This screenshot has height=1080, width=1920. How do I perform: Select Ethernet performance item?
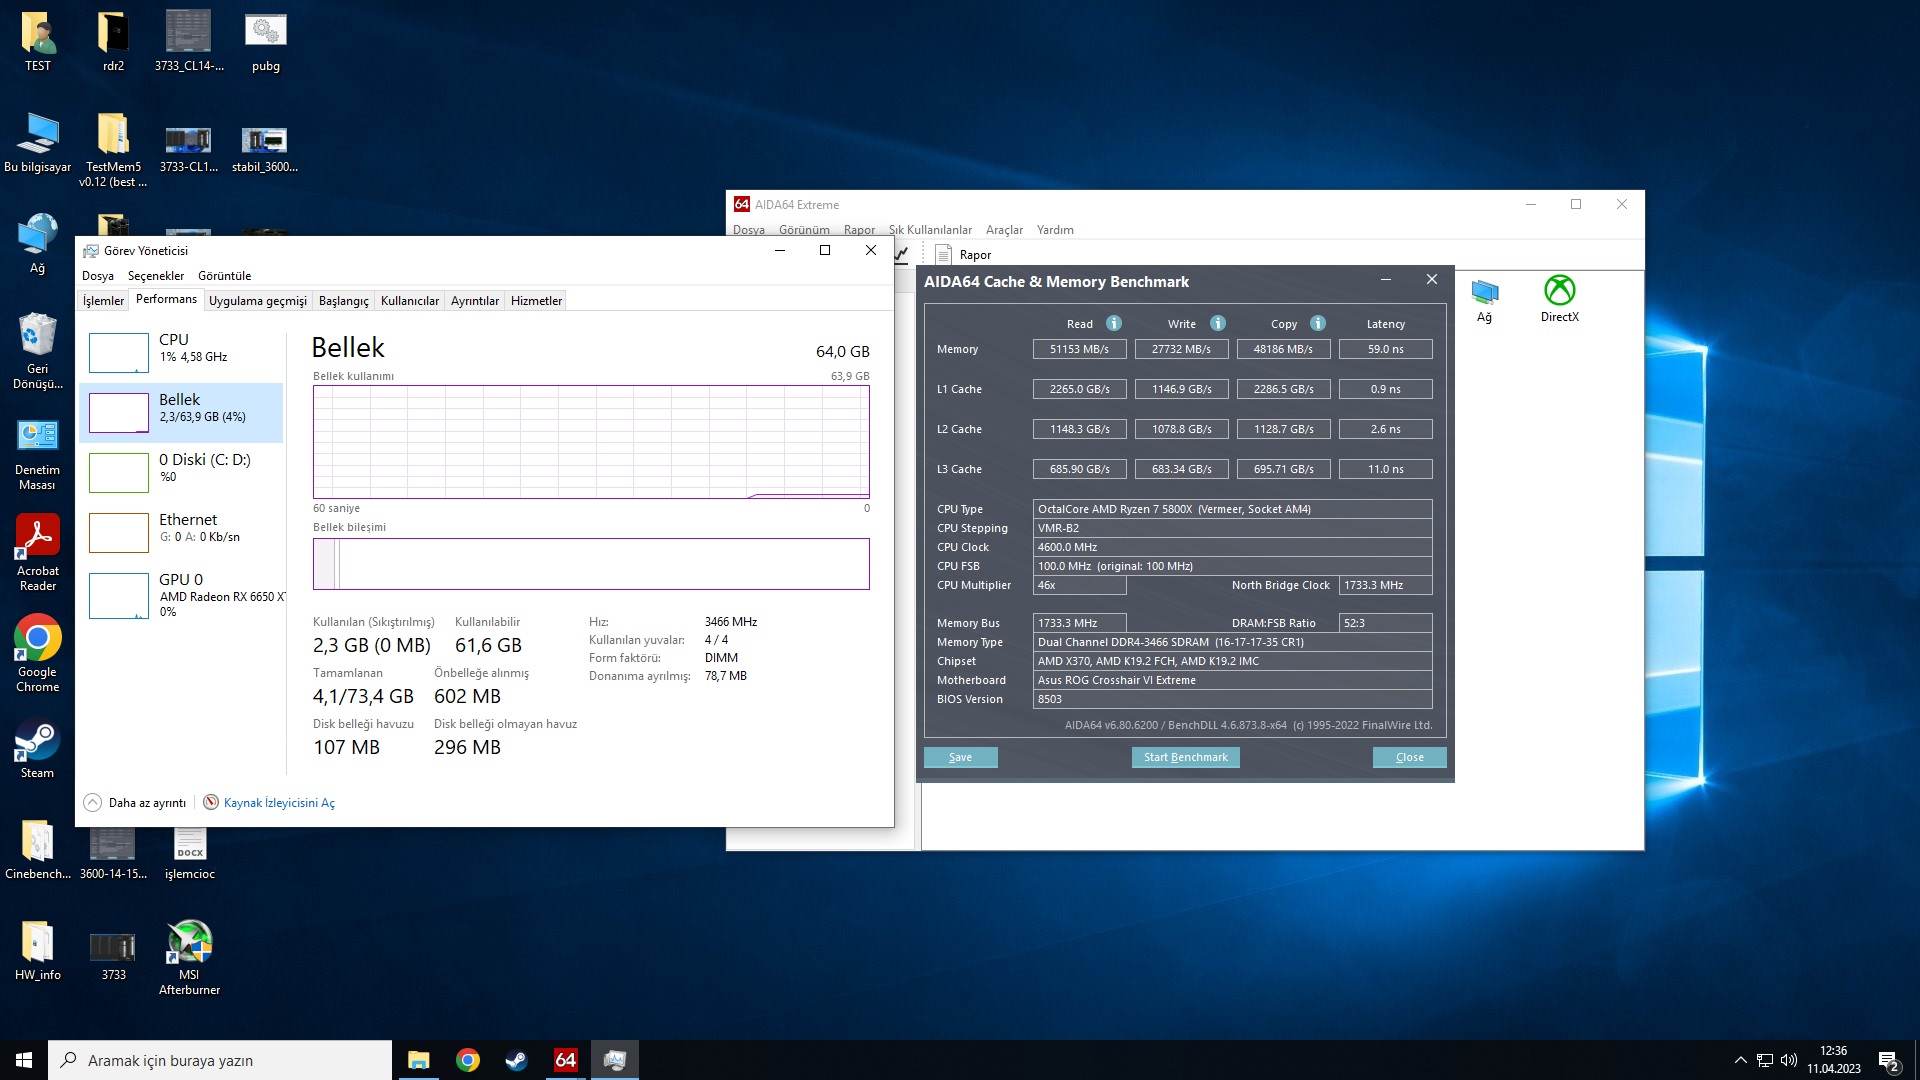[x=181, y=532]
